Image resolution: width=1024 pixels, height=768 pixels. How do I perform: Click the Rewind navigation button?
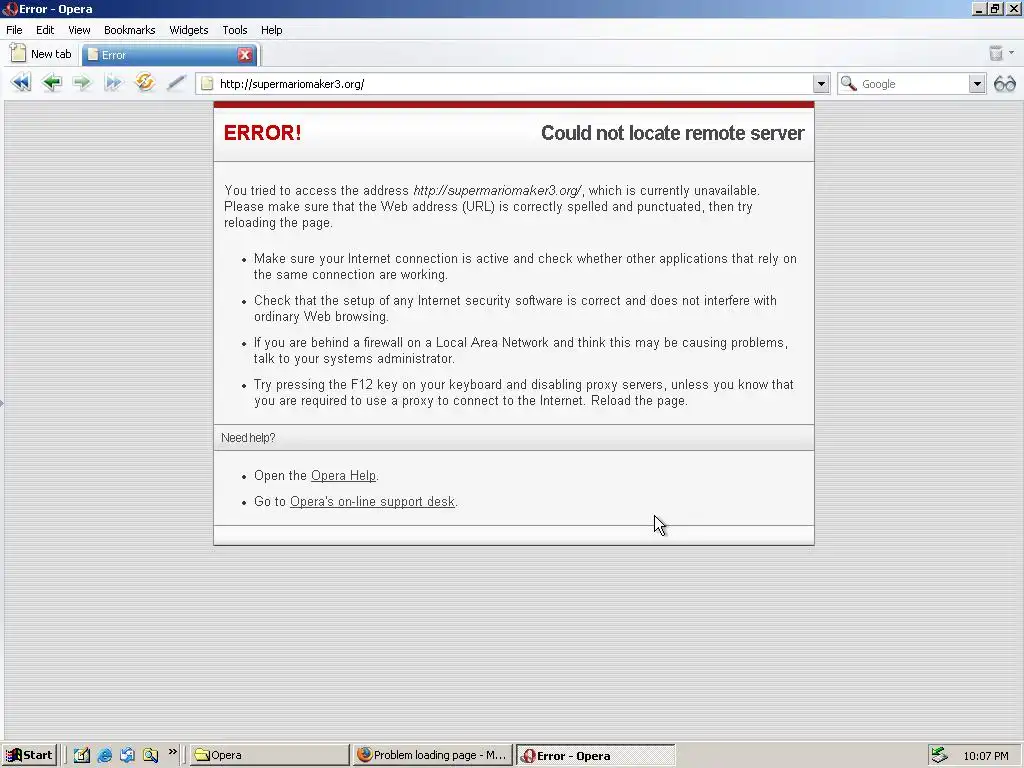click(21, 83)
